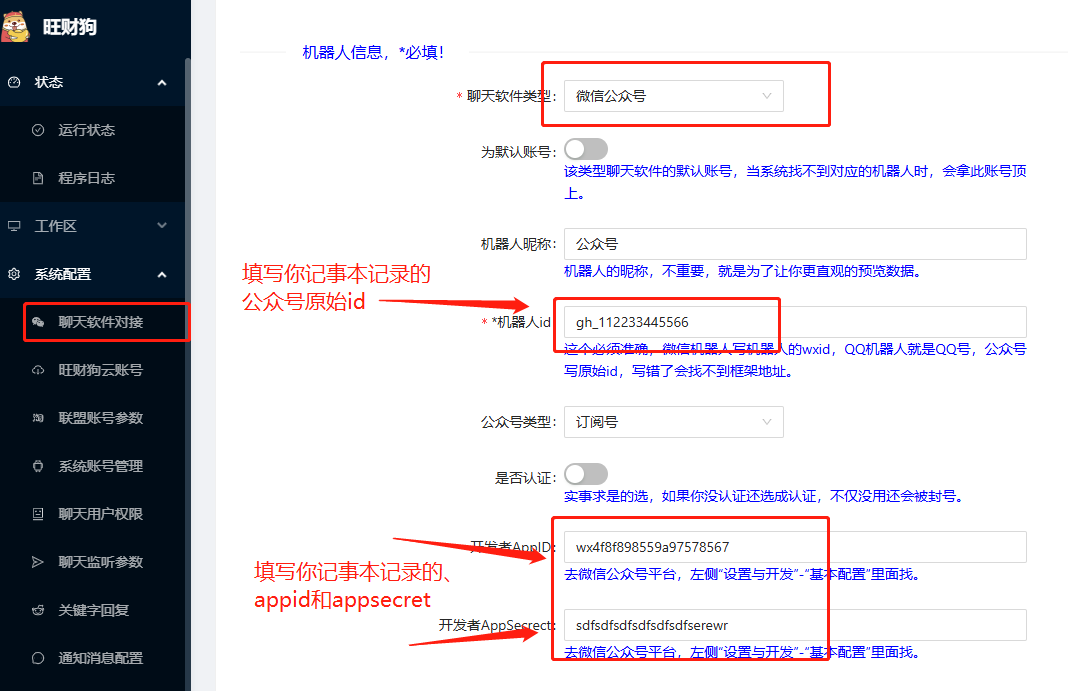Open 聊天监听参数 menu item
This screenshot has width=1068, height=691.
[100, 562]
